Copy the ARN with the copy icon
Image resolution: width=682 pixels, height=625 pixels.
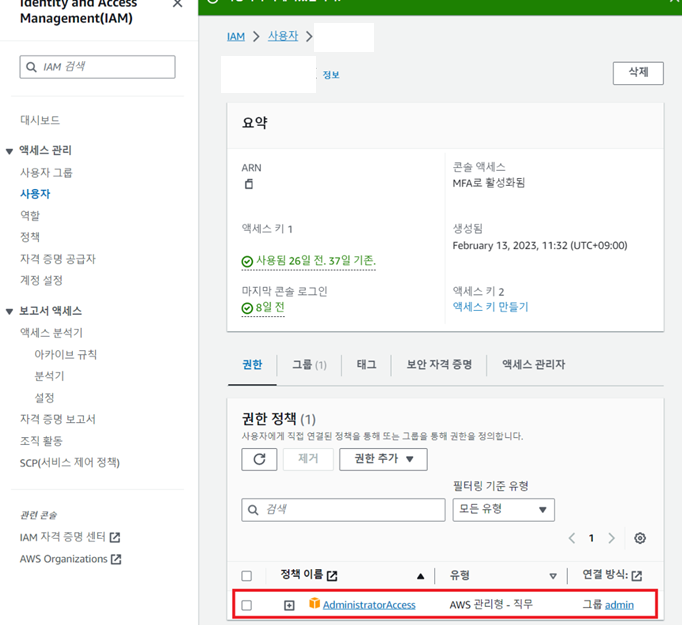[248, 184]
